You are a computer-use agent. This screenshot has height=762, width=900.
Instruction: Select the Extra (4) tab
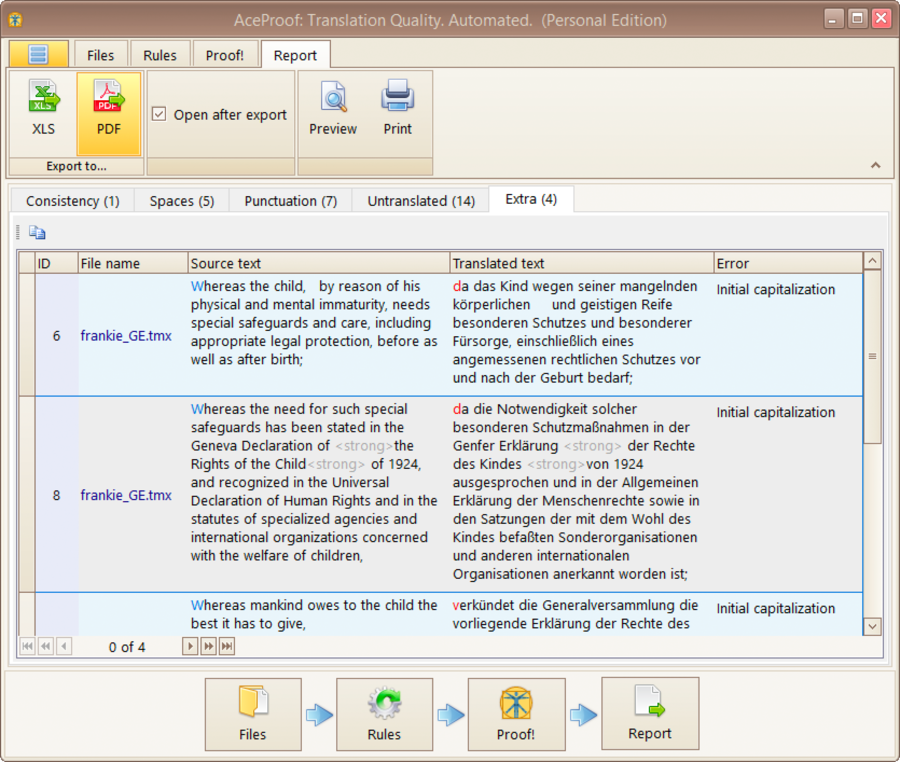(531, 199)
